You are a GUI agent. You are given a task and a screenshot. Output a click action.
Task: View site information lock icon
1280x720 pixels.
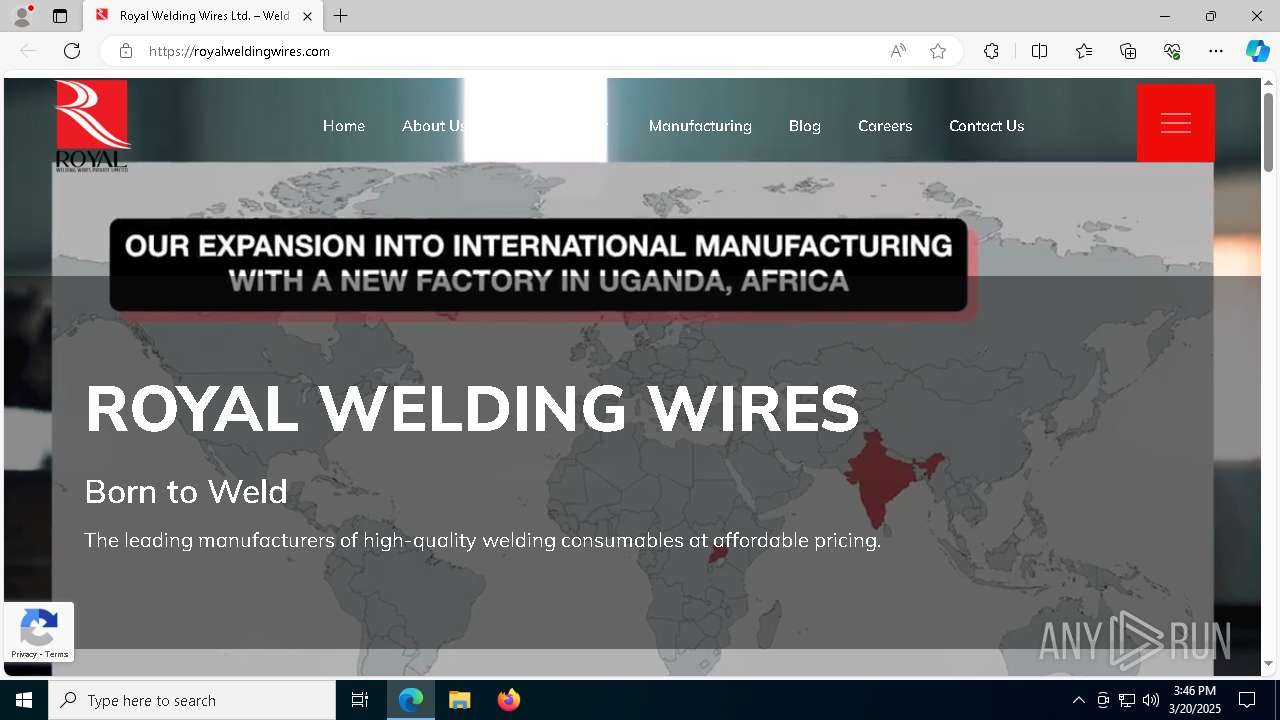[x=126, y=51]
